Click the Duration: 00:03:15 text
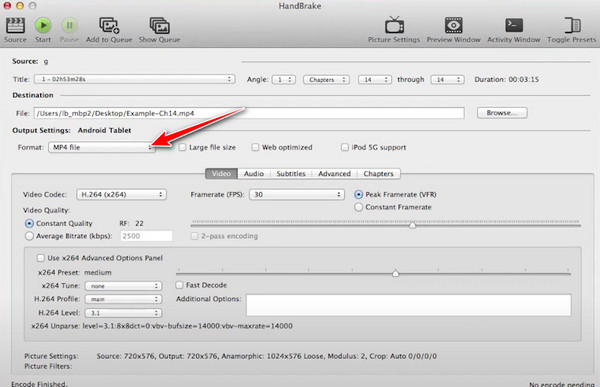Viewport: 600px width, 387px height. 507,80
